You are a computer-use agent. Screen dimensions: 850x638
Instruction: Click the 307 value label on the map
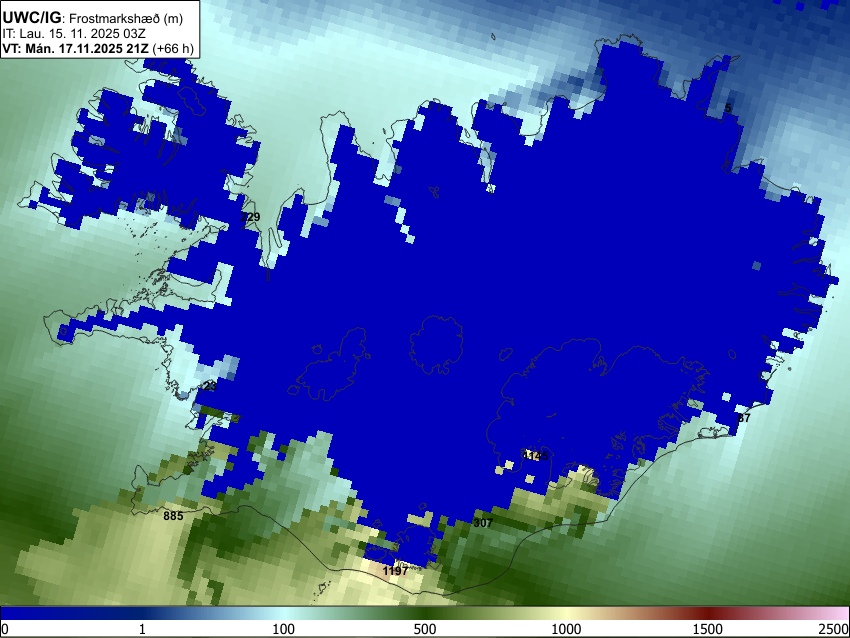483,523
